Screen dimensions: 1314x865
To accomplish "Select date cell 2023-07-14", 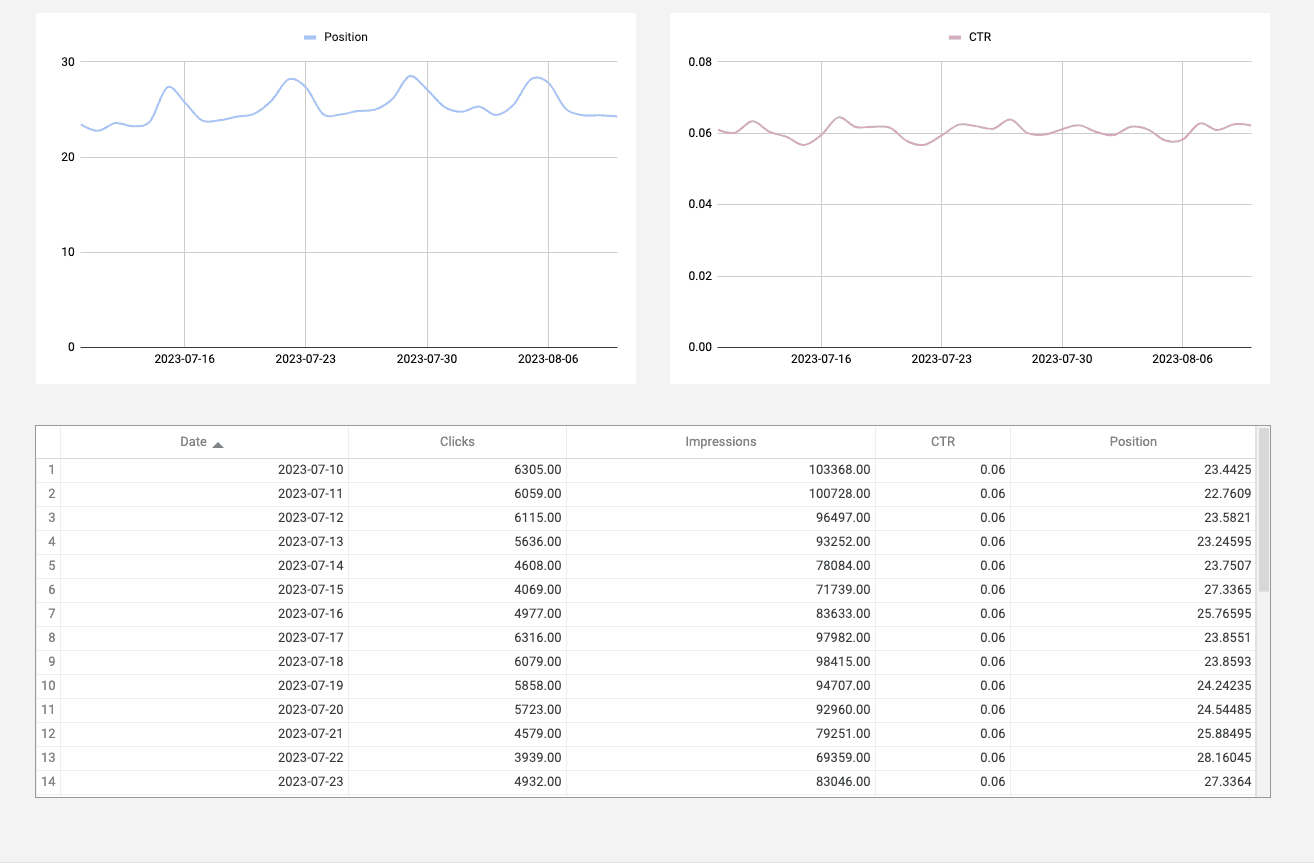I will coord(311,565).
